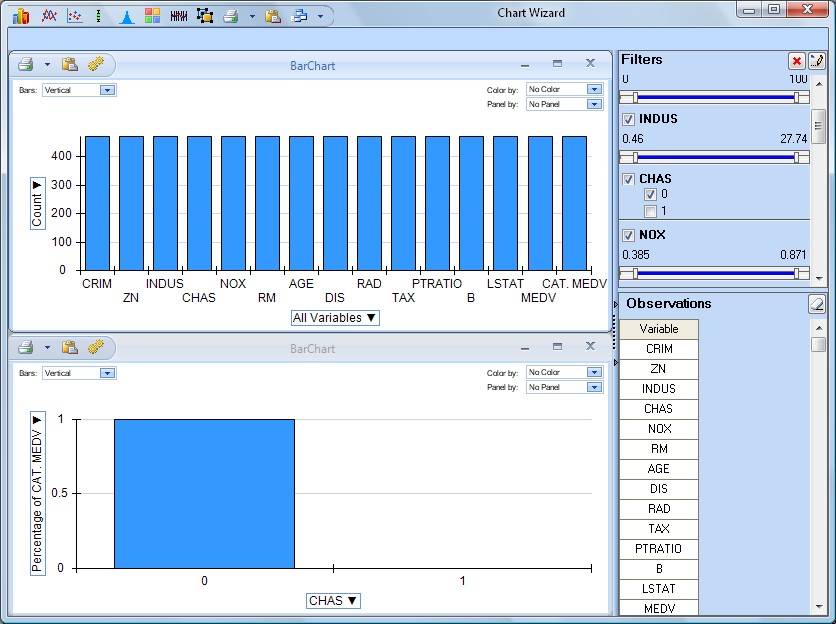Create a box plot from main toolbar
836x624 pixels.
tap(99, 16)
